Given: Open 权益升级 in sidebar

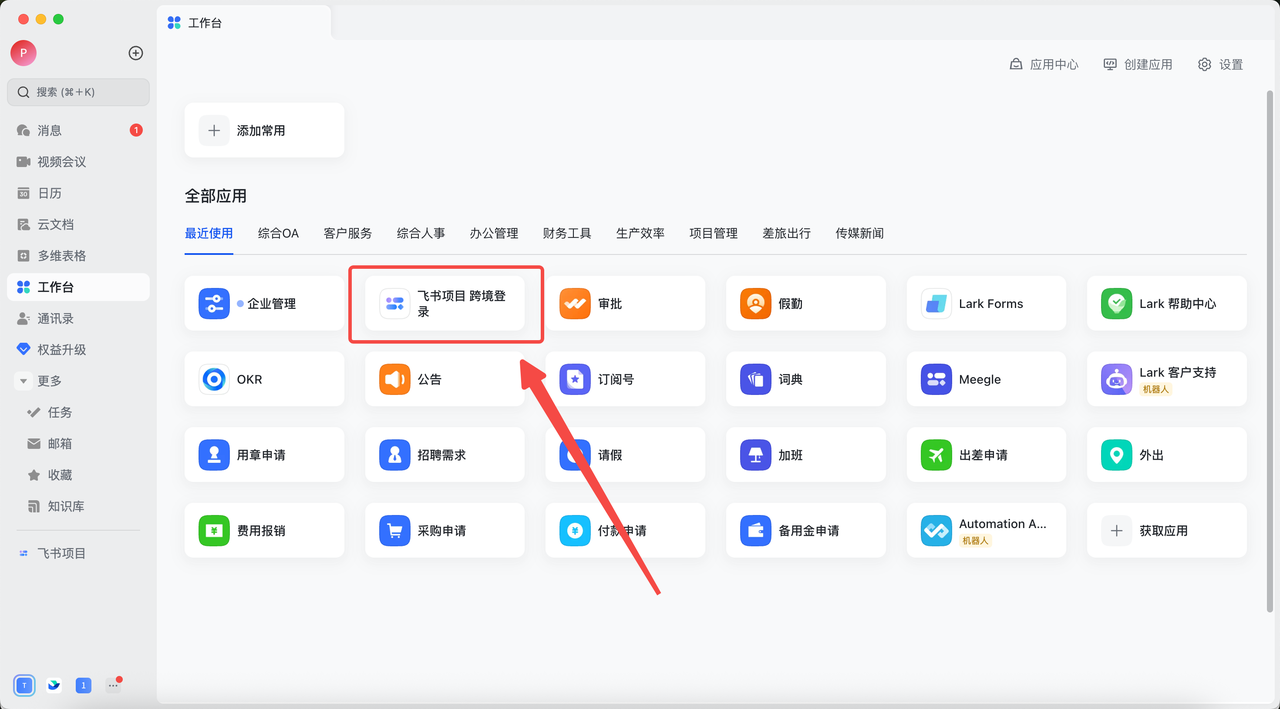Looking at the screenshot, I should coord(78,349).
